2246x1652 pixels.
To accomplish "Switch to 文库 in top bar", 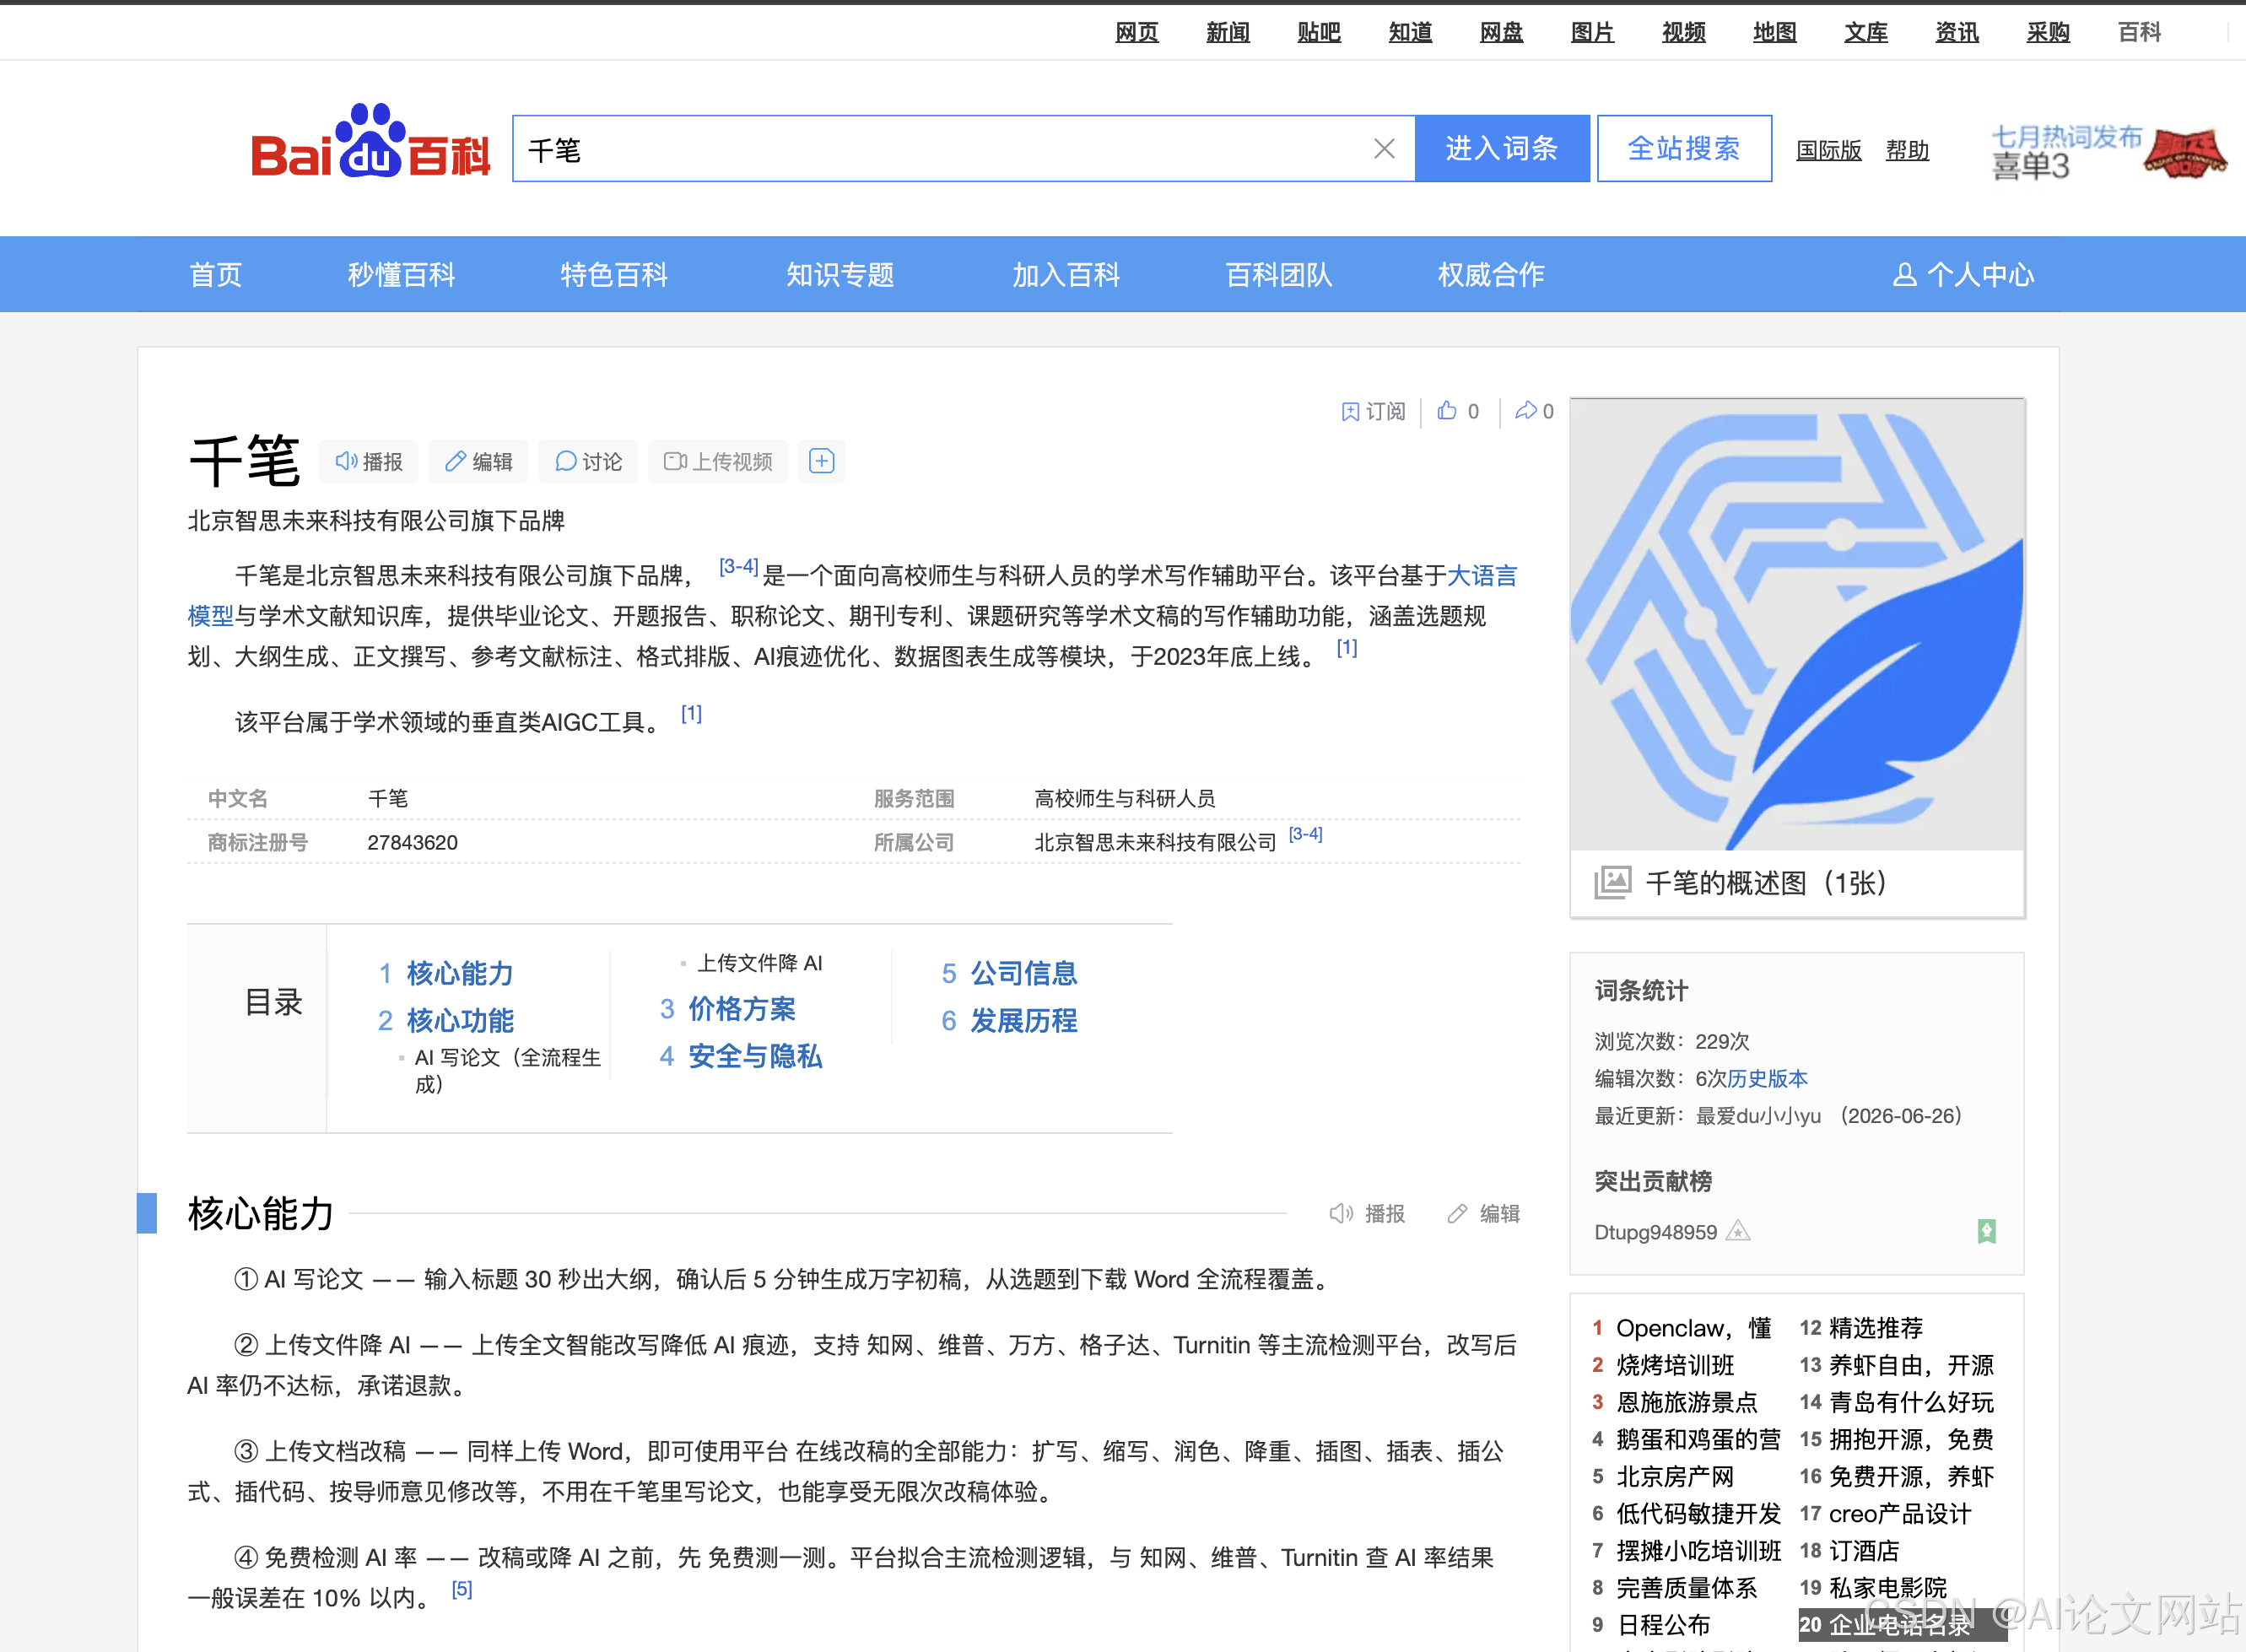I will [1866, 33].
